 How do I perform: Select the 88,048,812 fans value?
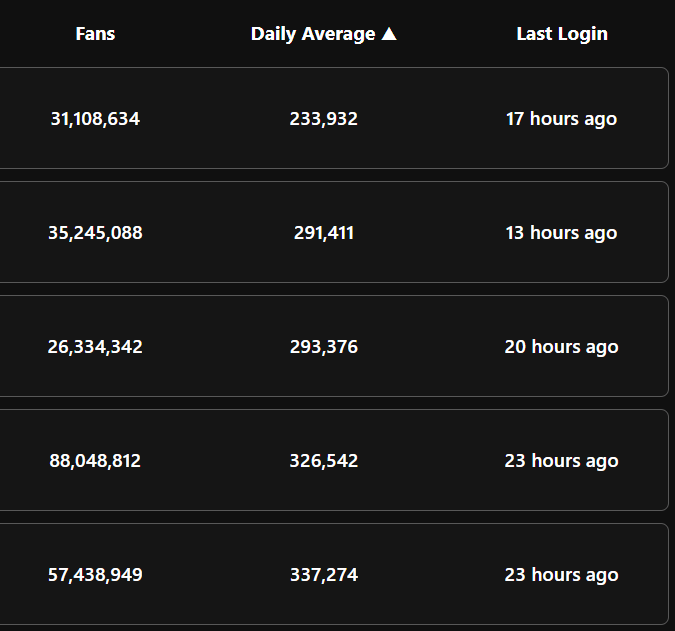coord(95,461)
